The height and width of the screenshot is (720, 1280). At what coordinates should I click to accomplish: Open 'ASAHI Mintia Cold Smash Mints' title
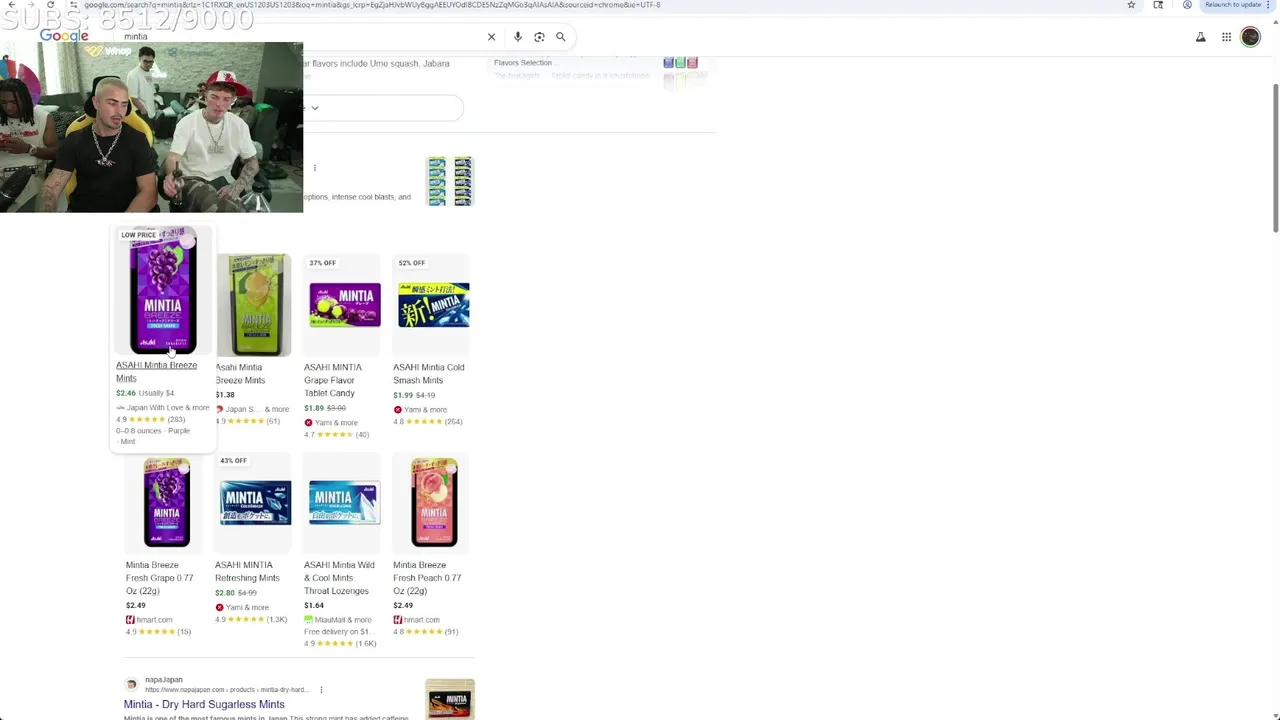(x=428, y=374)
